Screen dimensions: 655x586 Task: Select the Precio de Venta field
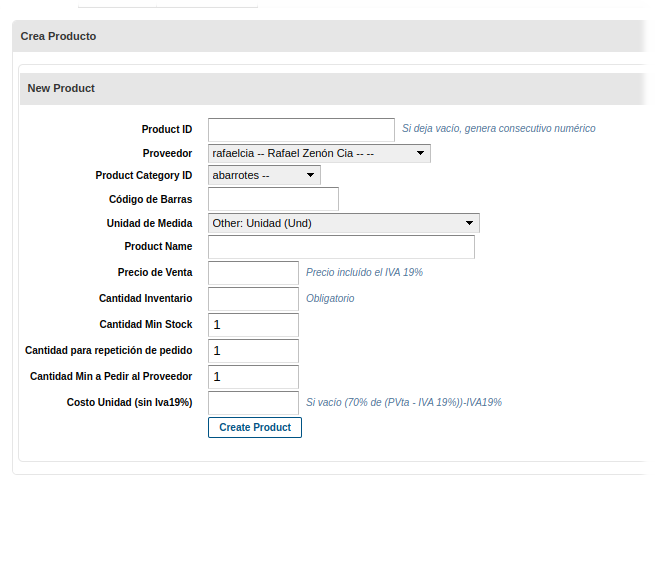point(253,273)
